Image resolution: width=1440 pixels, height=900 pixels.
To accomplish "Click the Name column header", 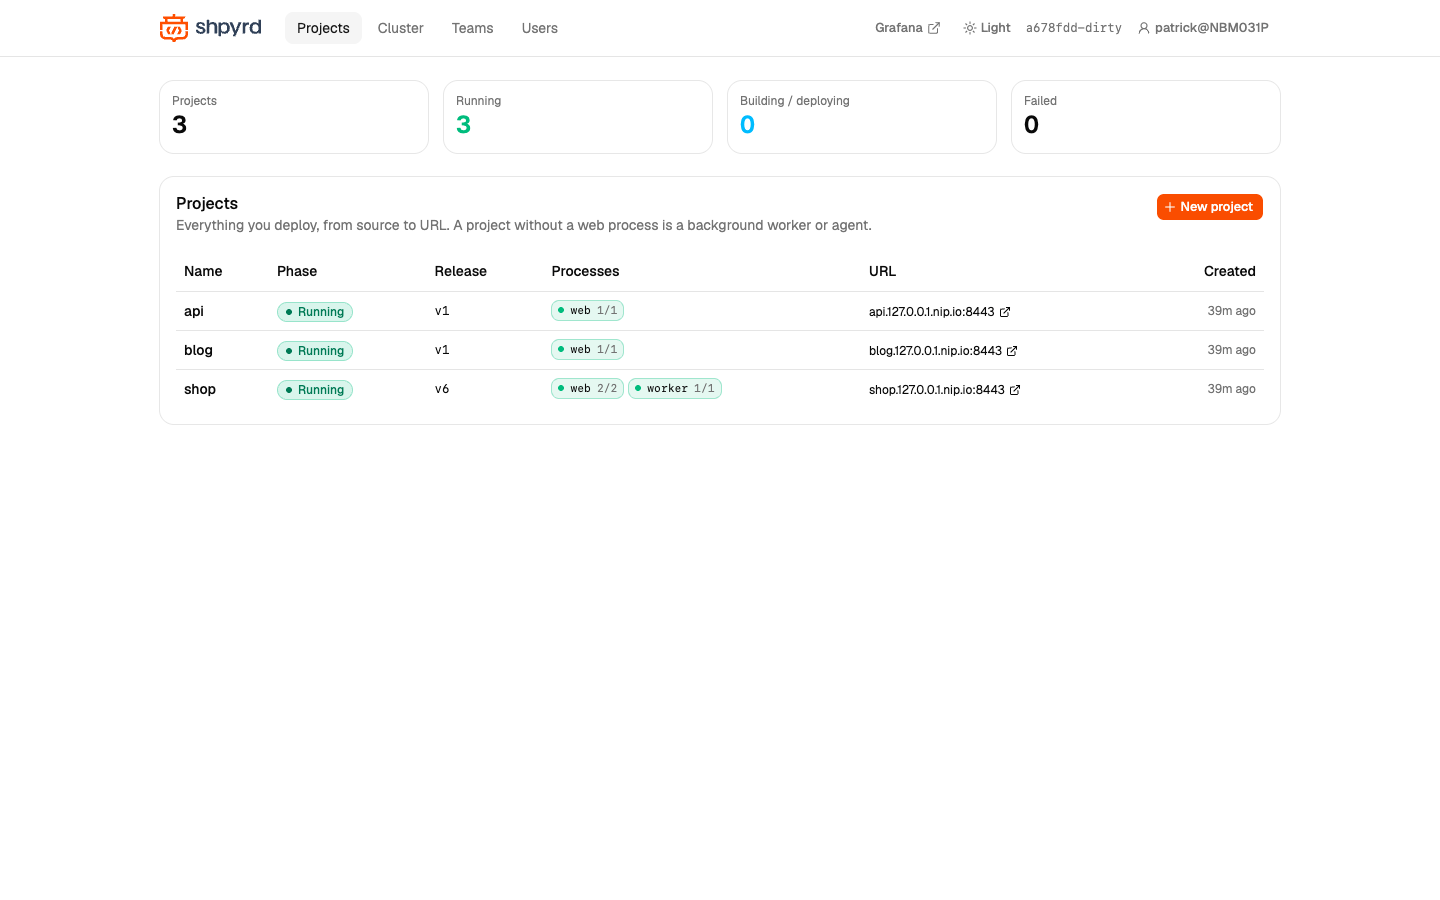I will pyautogui.click(x=203, y=271).
